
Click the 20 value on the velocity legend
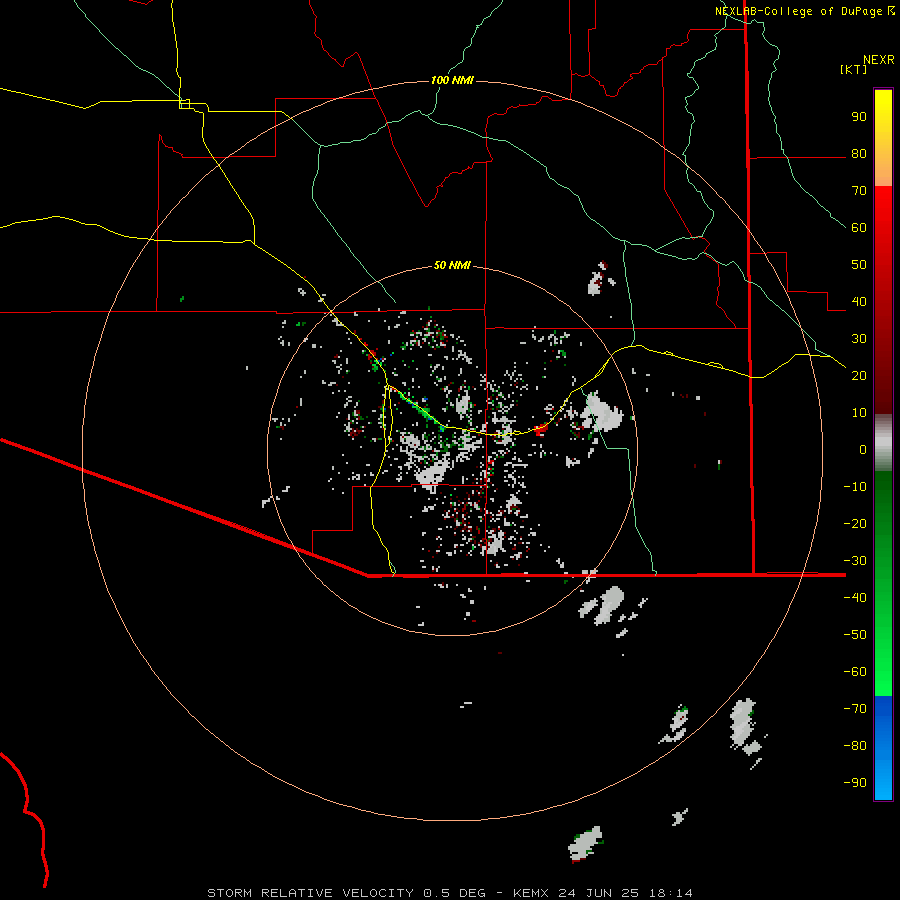(859, 375)
